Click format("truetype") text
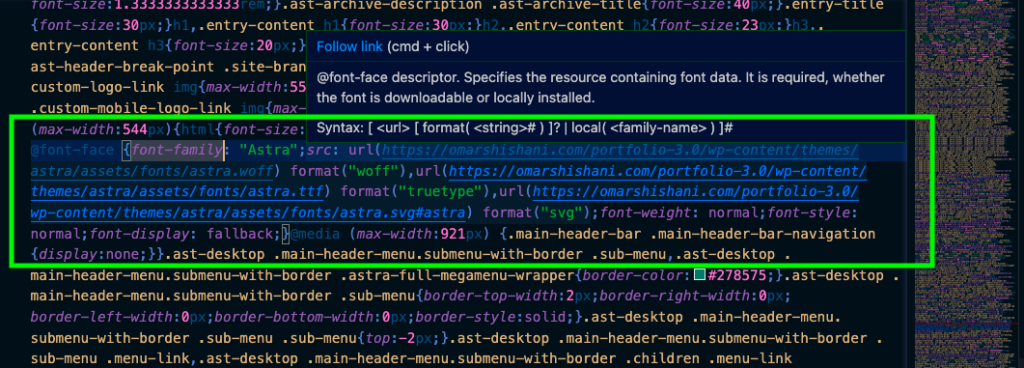Screen dimensions: 1024x368 click(x=415, y=192)
